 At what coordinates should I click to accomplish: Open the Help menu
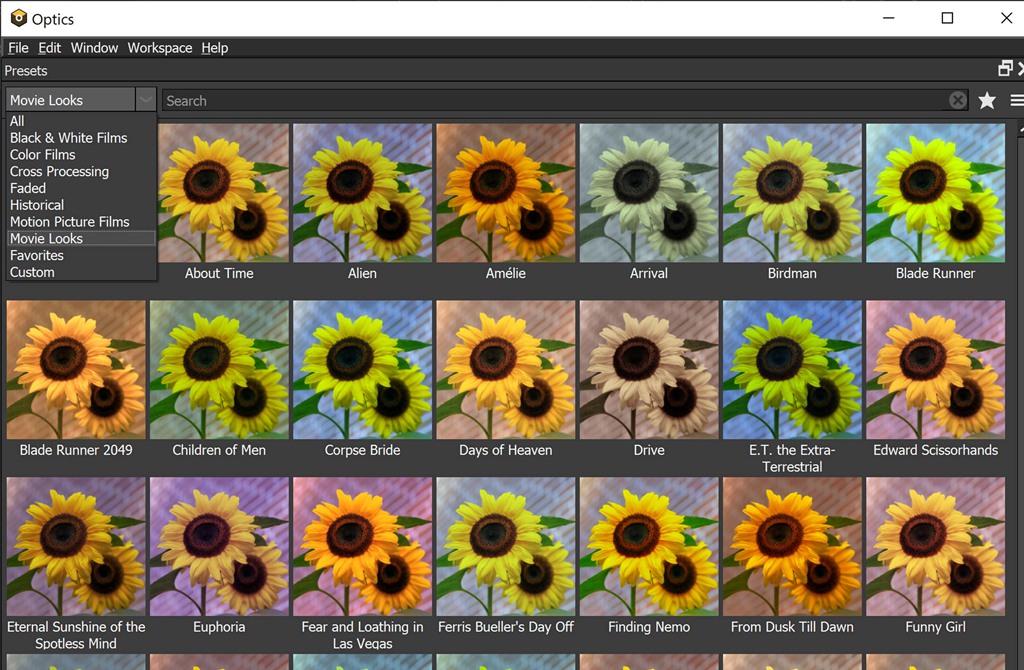(x=215, y=48)
